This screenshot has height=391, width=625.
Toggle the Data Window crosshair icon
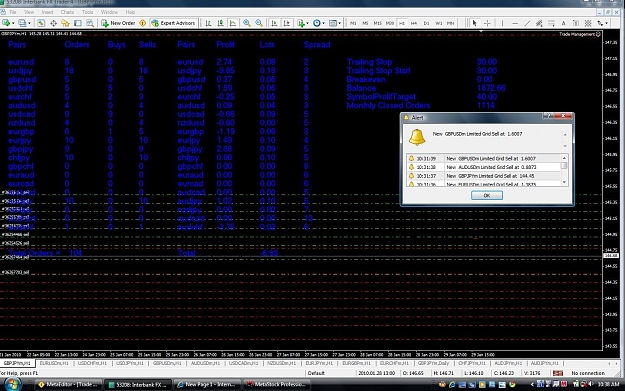click(x=53, y=23)
